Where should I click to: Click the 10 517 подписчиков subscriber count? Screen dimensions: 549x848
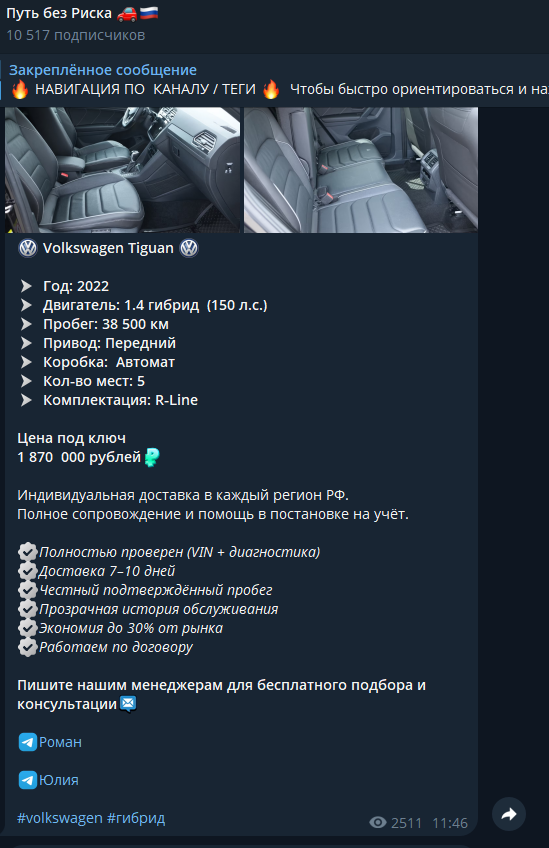(76, 35)
